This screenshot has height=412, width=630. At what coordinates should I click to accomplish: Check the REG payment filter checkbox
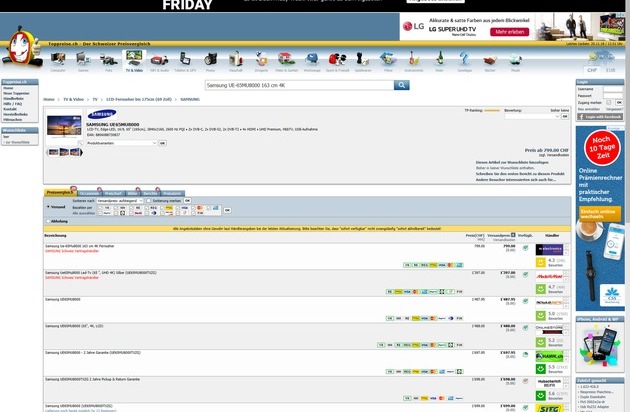click(147, 208)
